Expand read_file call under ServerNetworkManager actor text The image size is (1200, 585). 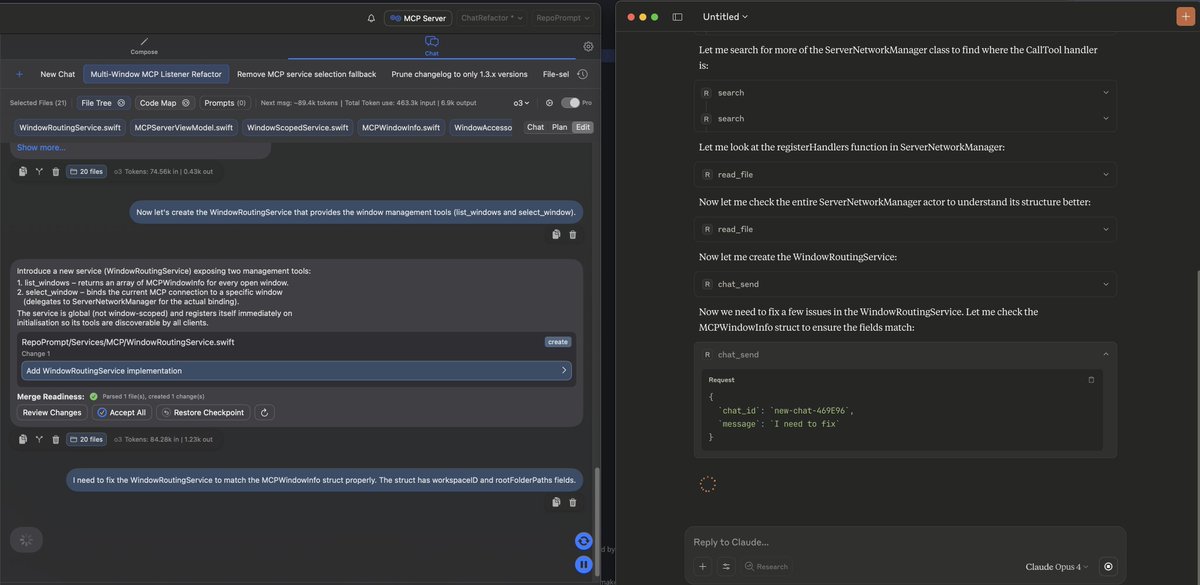905,229
